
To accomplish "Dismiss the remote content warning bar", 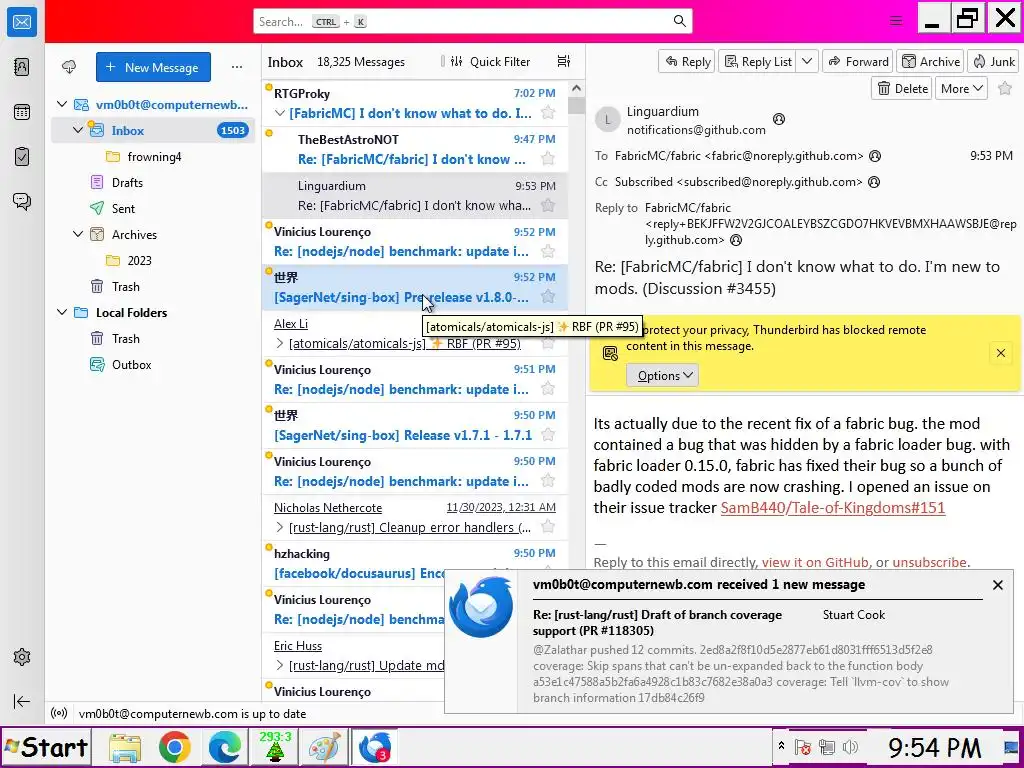I will (1000, 353).
